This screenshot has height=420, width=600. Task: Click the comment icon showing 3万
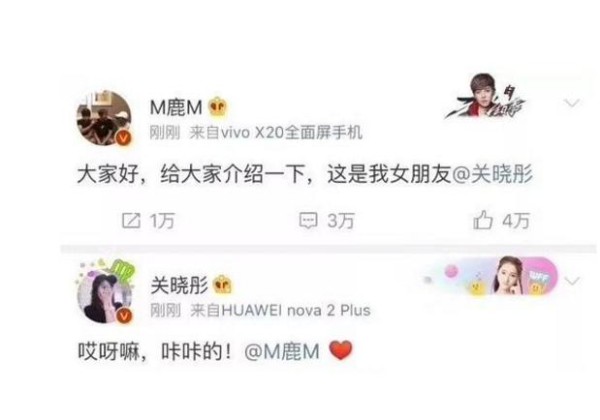click(x=308, y=221)
